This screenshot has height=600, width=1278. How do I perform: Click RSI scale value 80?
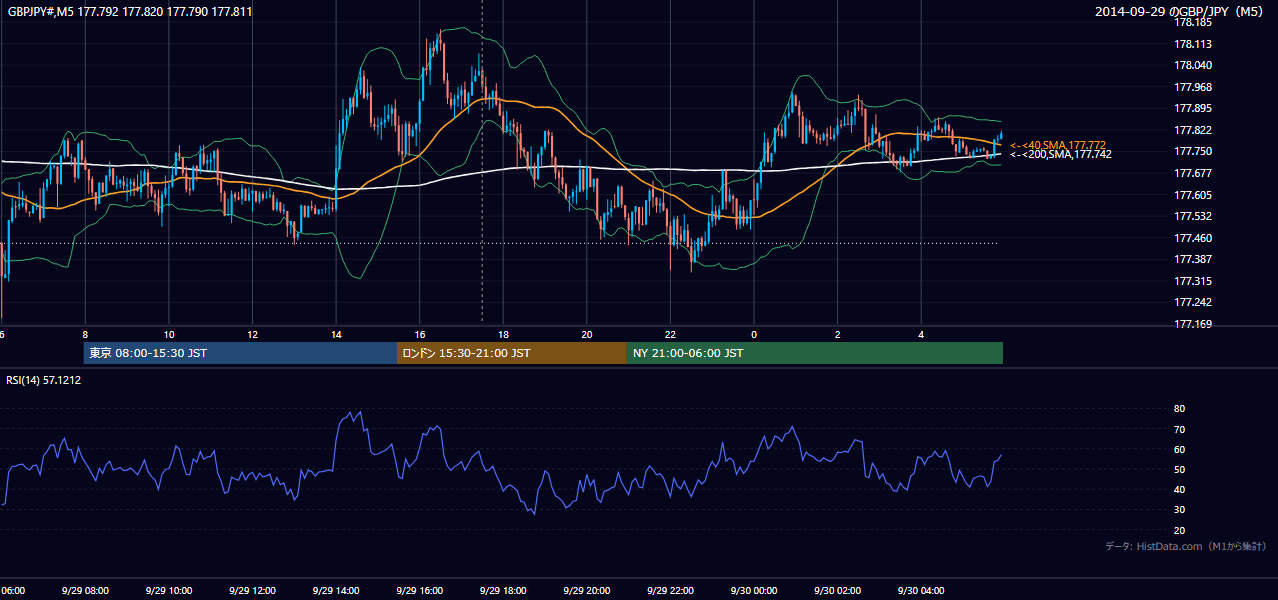click(1179, 409)
